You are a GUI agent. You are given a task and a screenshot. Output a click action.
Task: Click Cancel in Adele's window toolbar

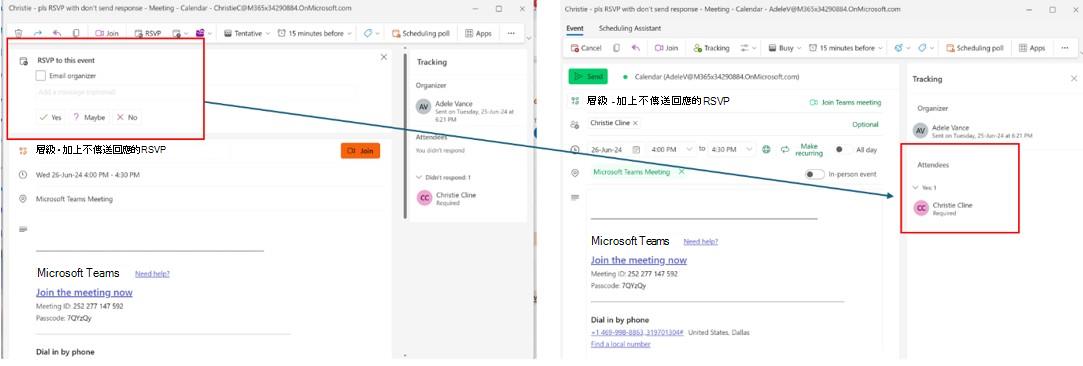pyautogui.click(x=586, y=48)
